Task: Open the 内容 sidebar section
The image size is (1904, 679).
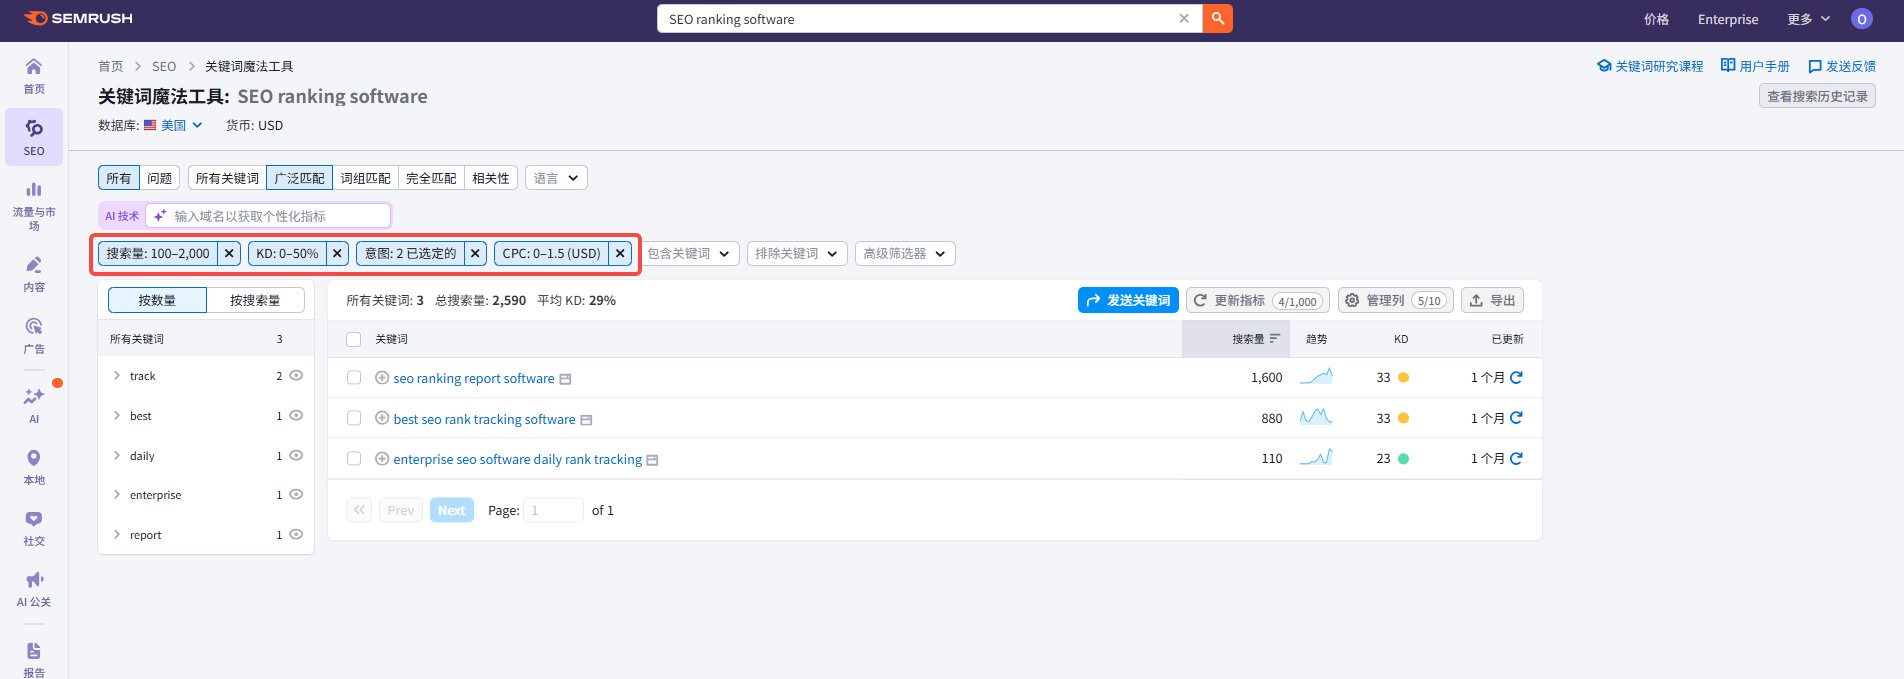Action: tap(34, 274)
